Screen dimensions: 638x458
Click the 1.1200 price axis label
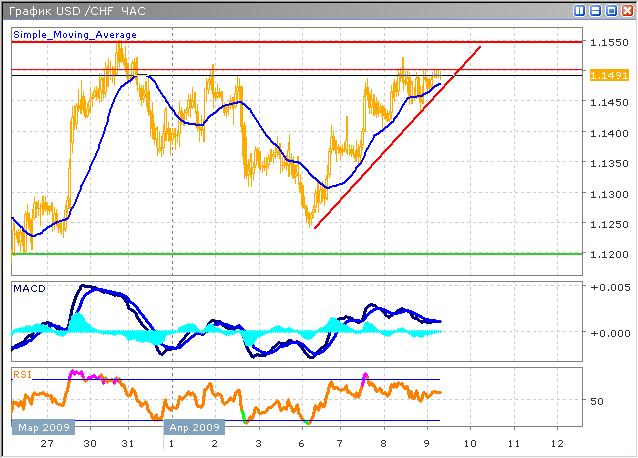point(608,254)
